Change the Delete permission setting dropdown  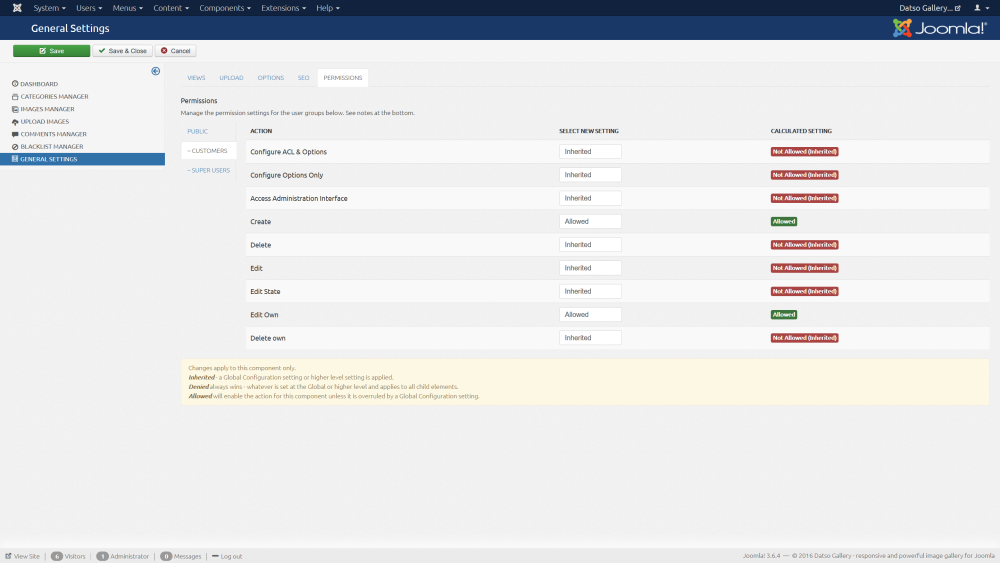click(x=590, y=245)
